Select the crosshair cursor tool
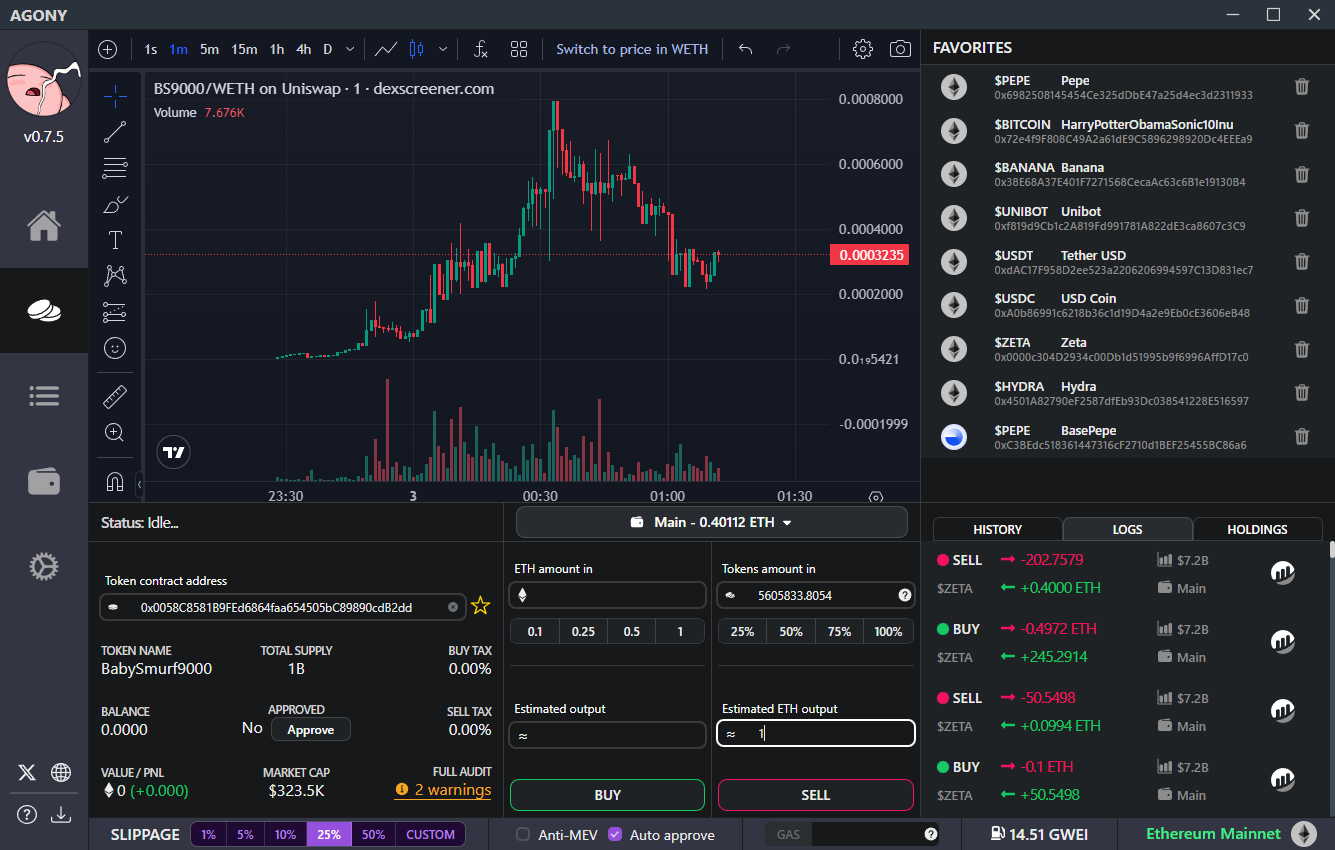Screen dimensions: 1335x850 (x=115, y=96)
